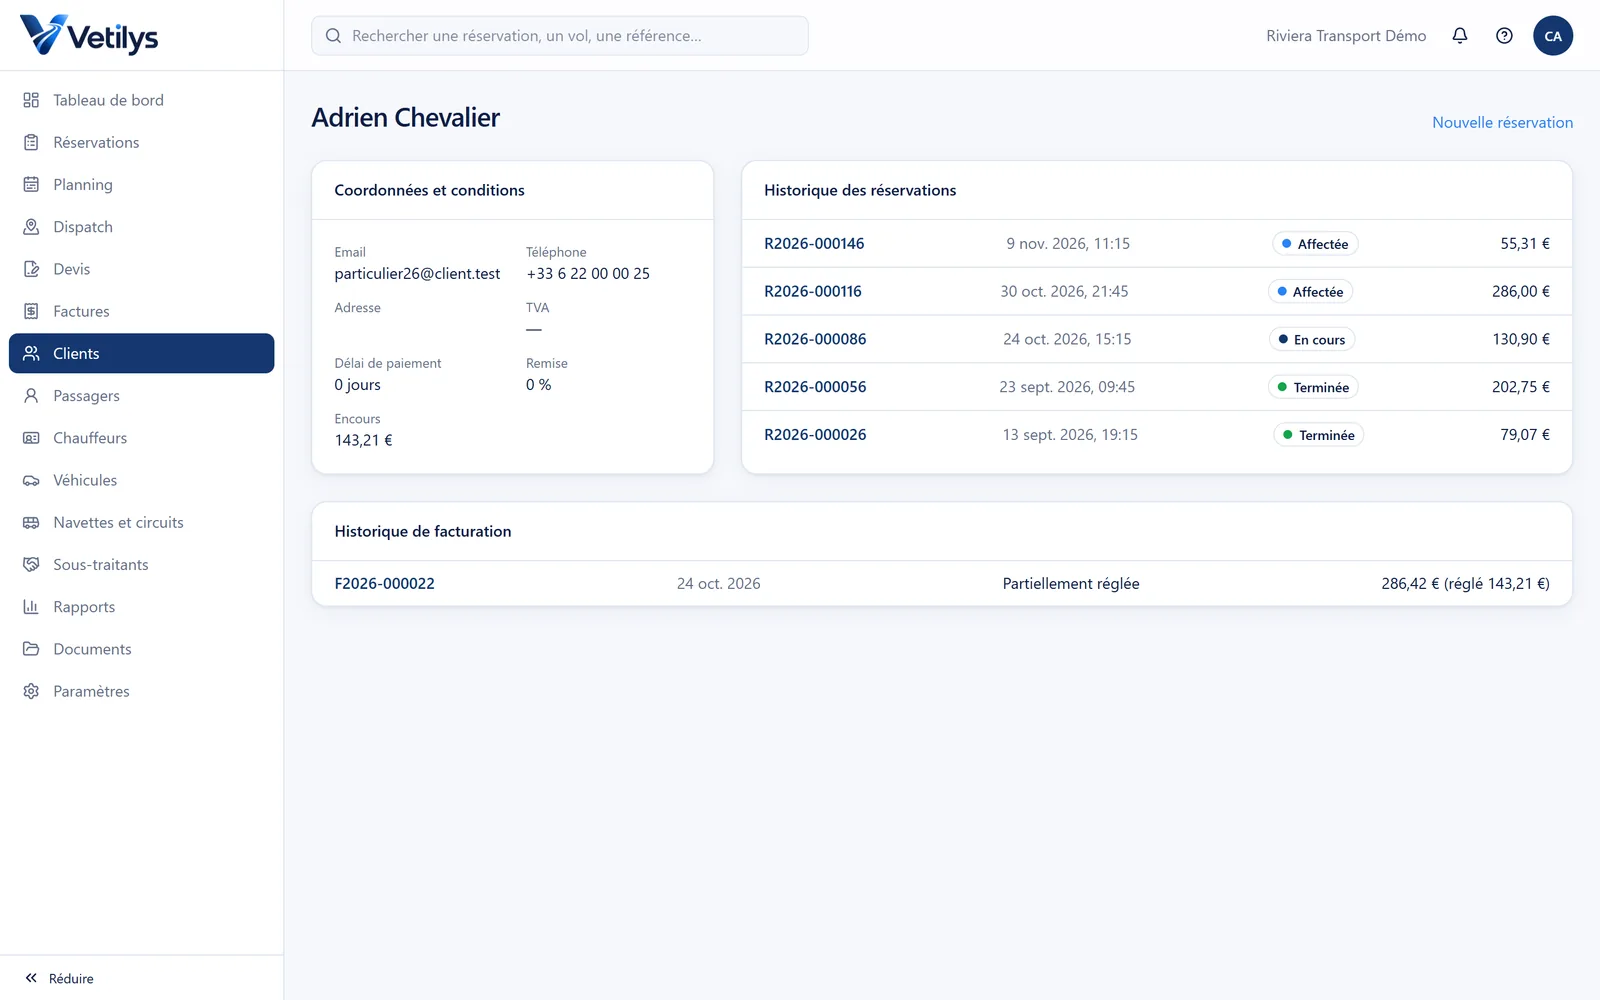The image size is (1600, 1000).
Task: Click the 9 nov. 2026, 11:15 date
Action: [x=1068, y=243]
